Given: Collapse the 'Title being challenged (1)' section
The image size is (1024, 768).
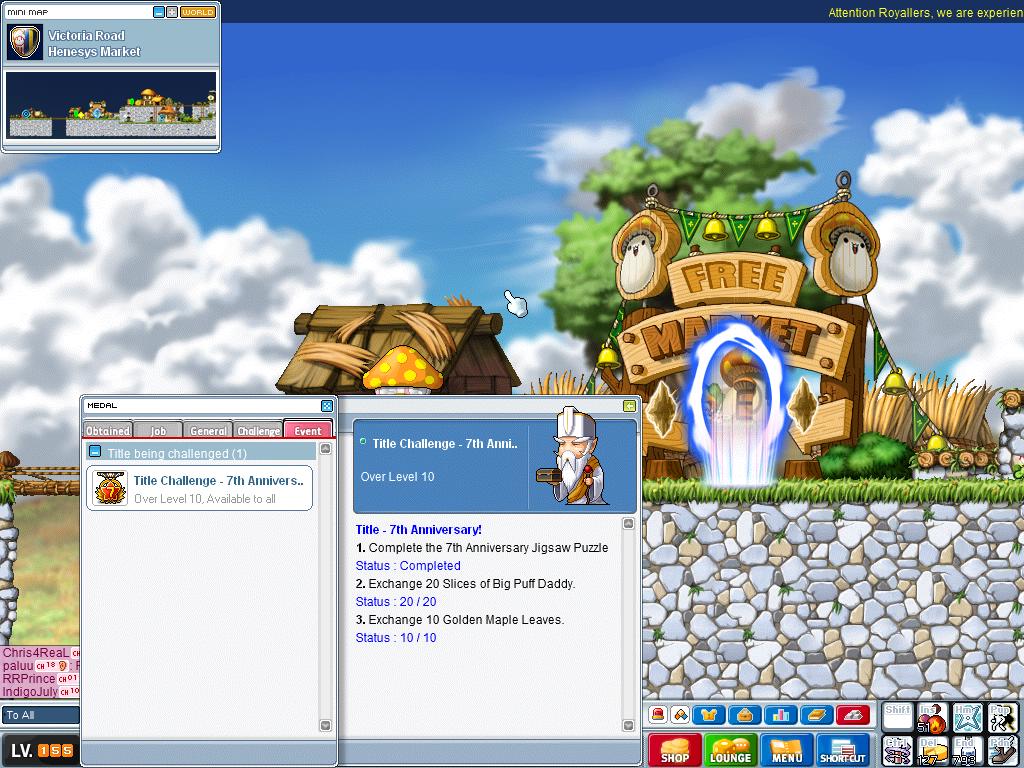Looking at the screenshot, I should point(95,451).
